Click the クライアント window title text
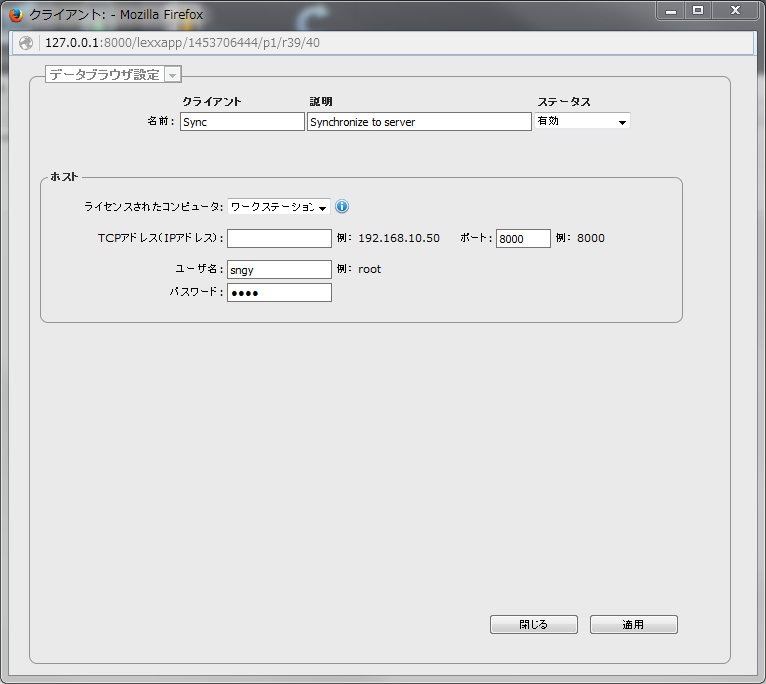Image resolution: width=766 pixels, height=684 pixels. coord(117,15)
